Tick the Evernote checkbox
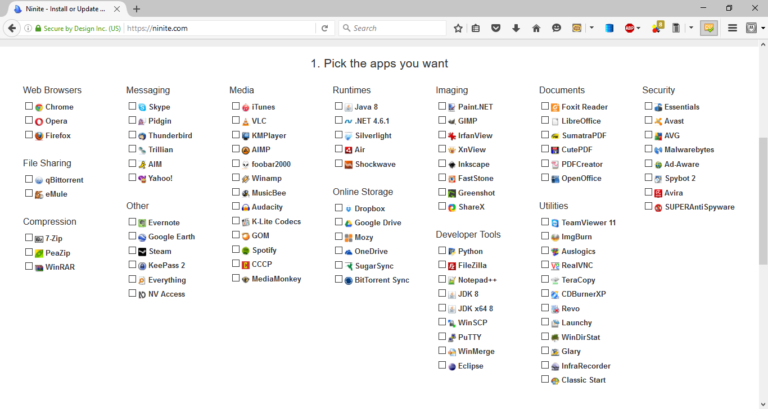 [x=132, y=222]
